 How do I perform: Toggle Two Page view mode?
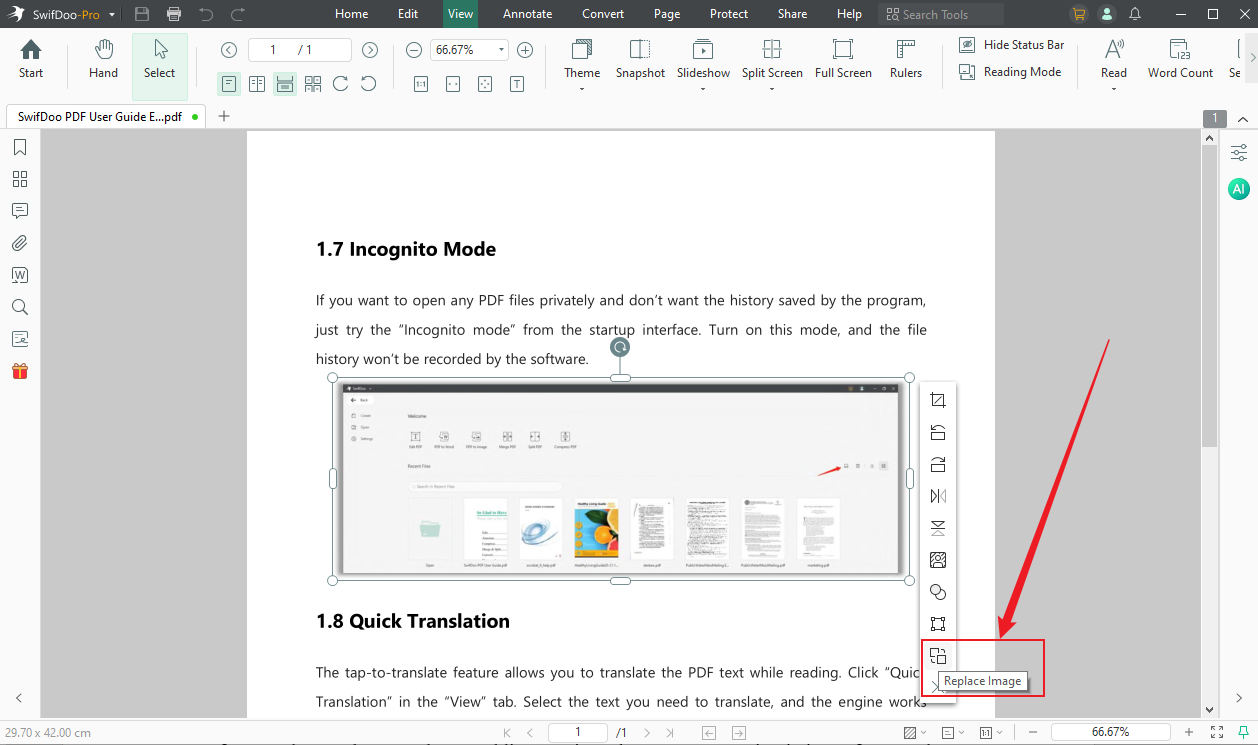(x=257, y=84)
